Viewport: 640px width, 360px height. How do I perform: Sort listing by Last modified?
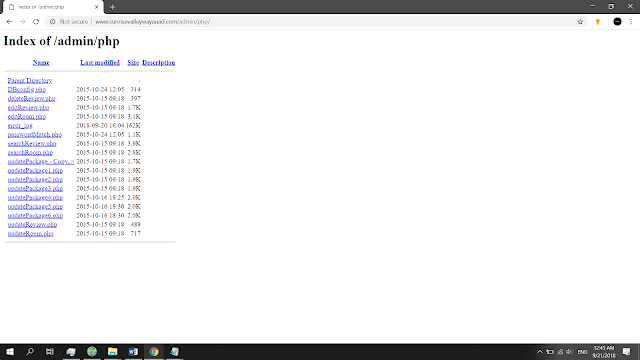click(100, 62)
